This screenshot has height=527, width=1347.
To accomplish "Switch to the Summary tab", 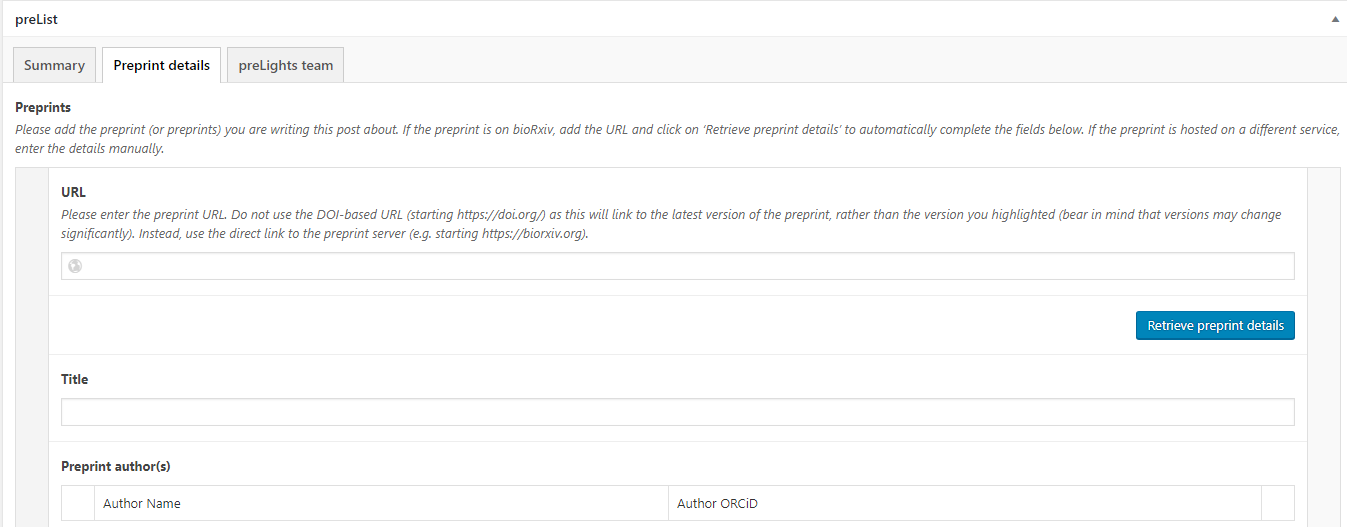I will coord(54,65).
